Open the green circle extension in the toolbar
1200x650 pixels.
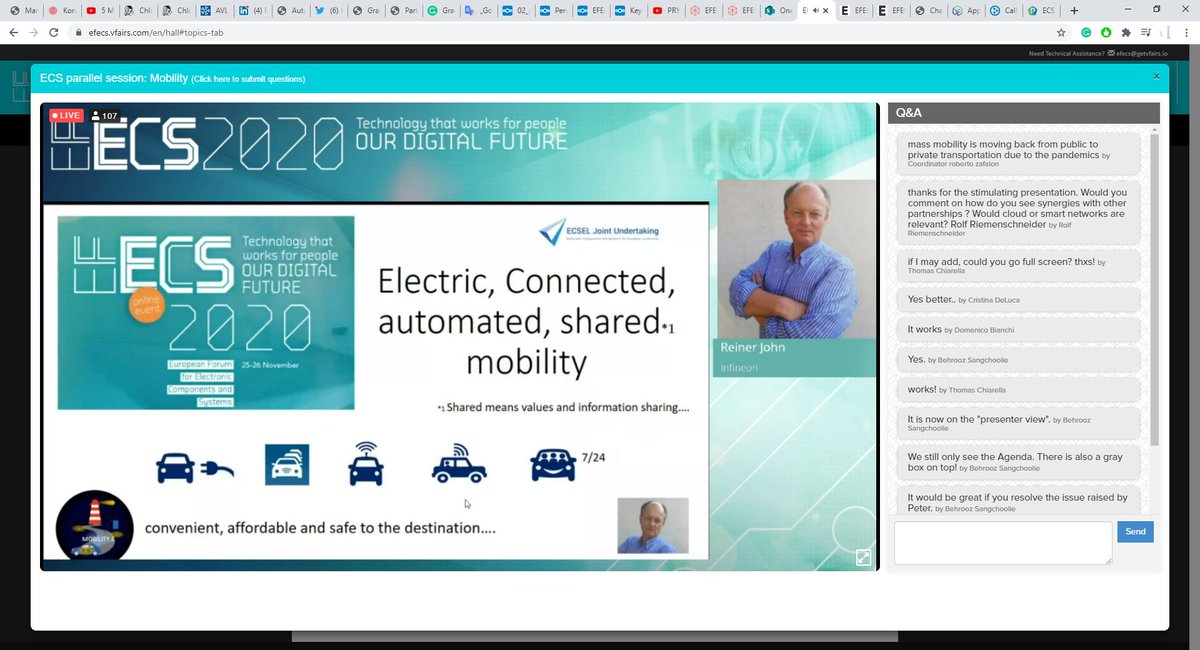pyautogui.click(x=1105, y=32)
